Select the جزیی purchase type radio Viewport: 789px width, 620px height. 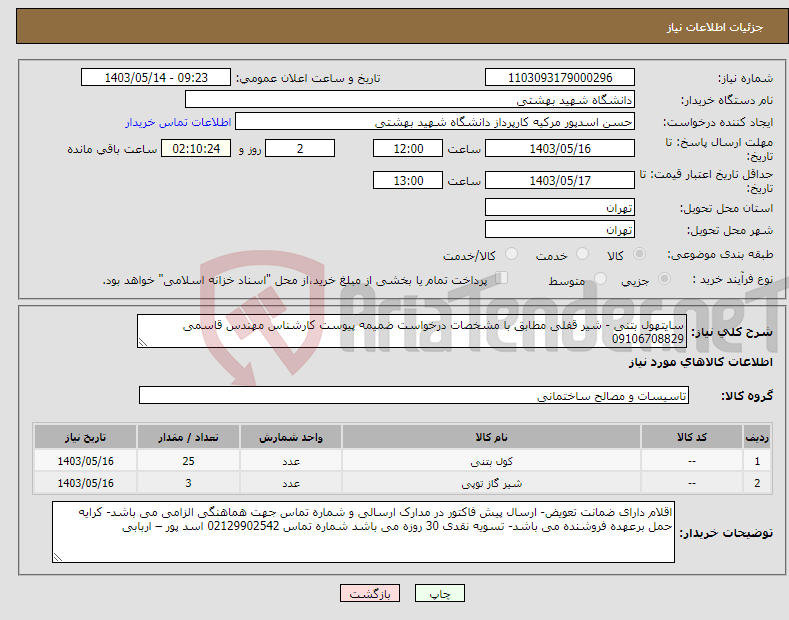664,278
